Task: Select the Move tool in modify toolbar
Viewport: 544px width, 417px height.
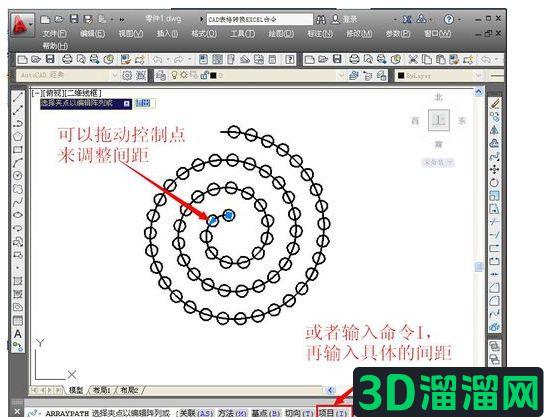Action: (494, 169)
